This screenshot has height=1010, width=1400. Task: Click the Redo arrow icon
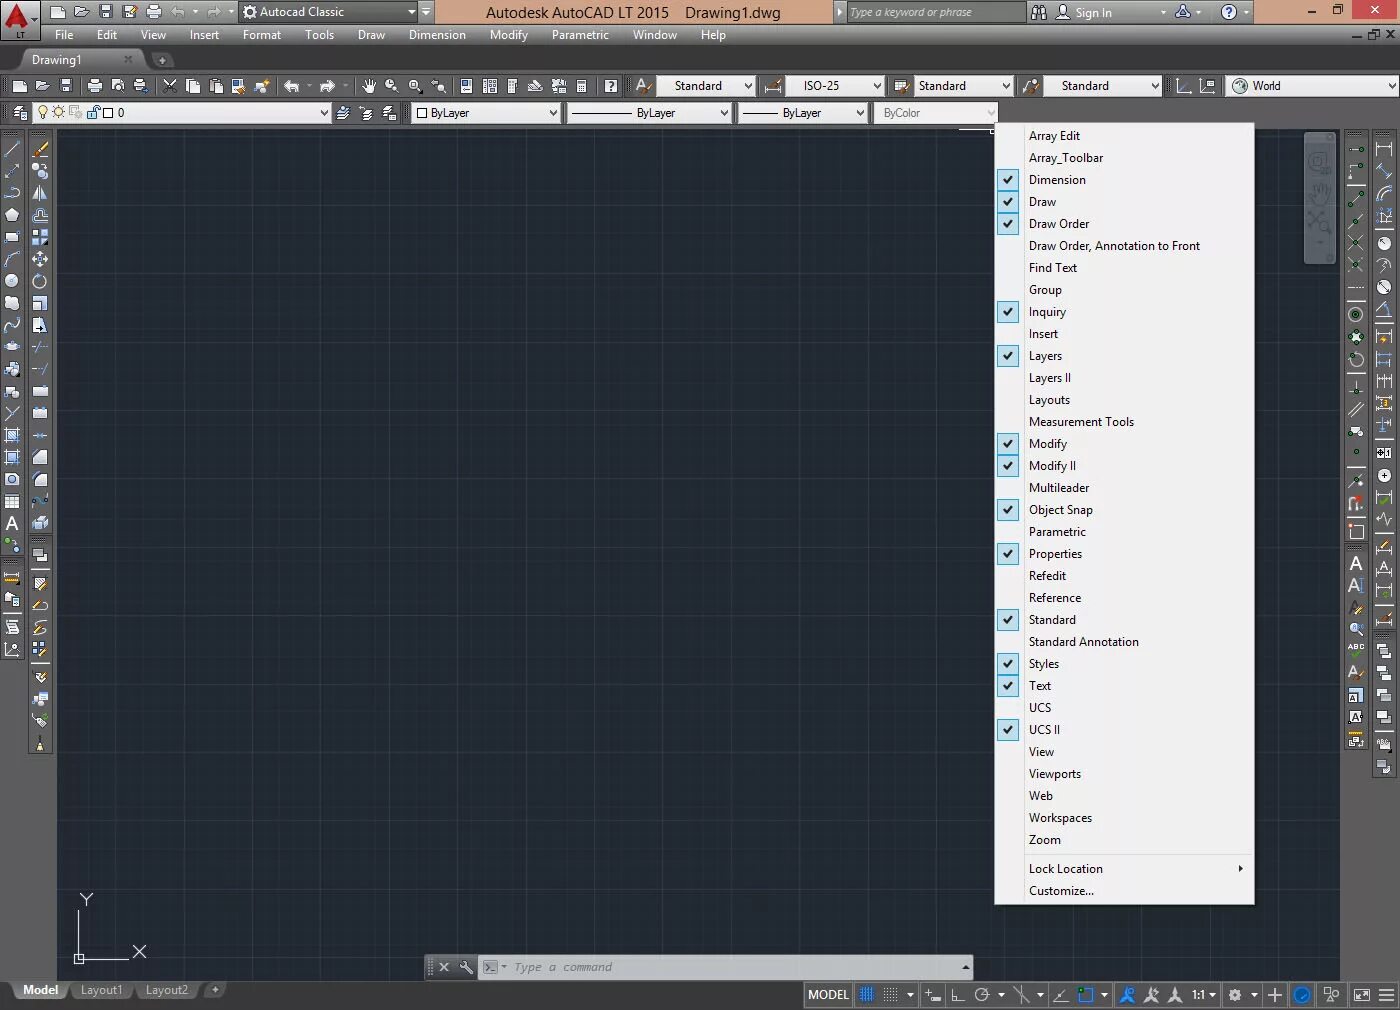pyautogui.click(x=327, y=86)
